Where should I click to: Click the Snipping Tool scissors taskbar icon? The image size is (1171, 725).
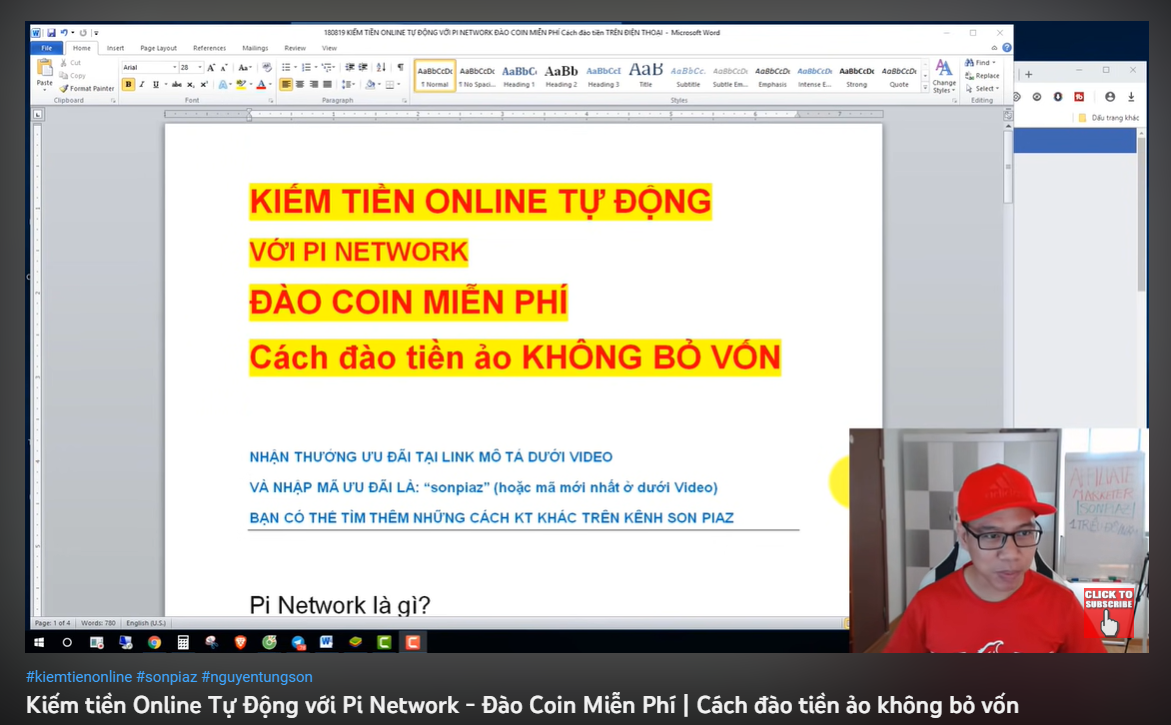click(x=211, y=642)
